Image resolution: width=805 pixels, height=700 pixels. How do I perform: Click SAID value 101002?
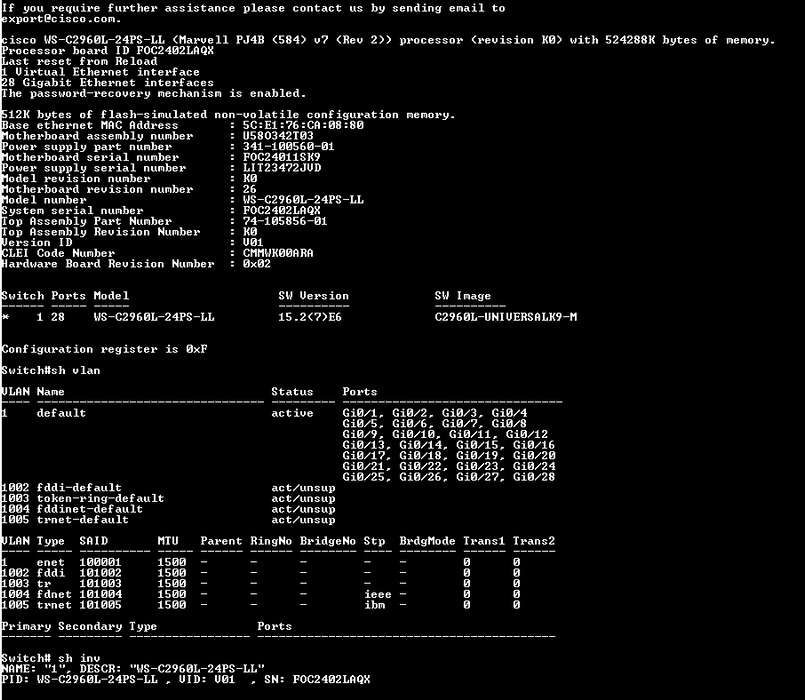101,574
